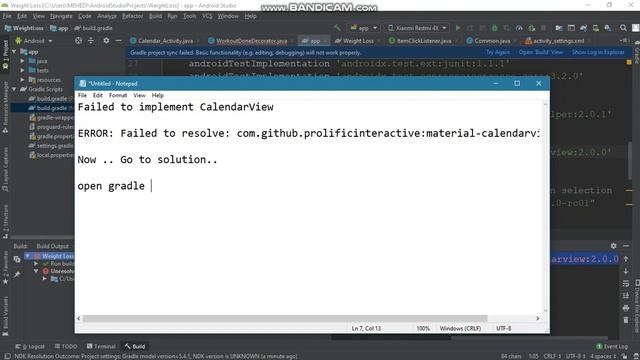The width and height of the screenshot is (640, 360).
Task: Click Scroll from Source target icon in Project panel
Action: pyautogui.click(x=78, y=40)
